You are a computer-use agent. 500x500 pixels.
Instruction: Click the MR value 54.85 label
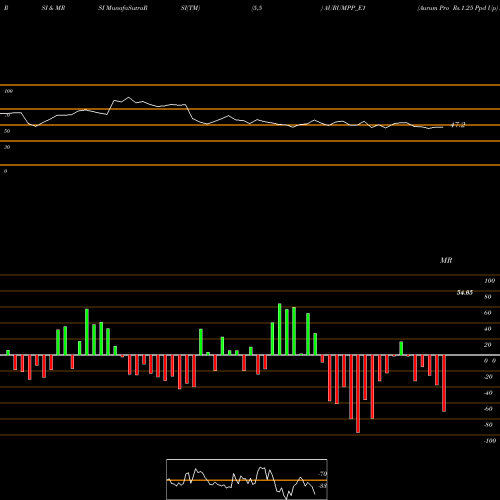click(x=465, y=293)
